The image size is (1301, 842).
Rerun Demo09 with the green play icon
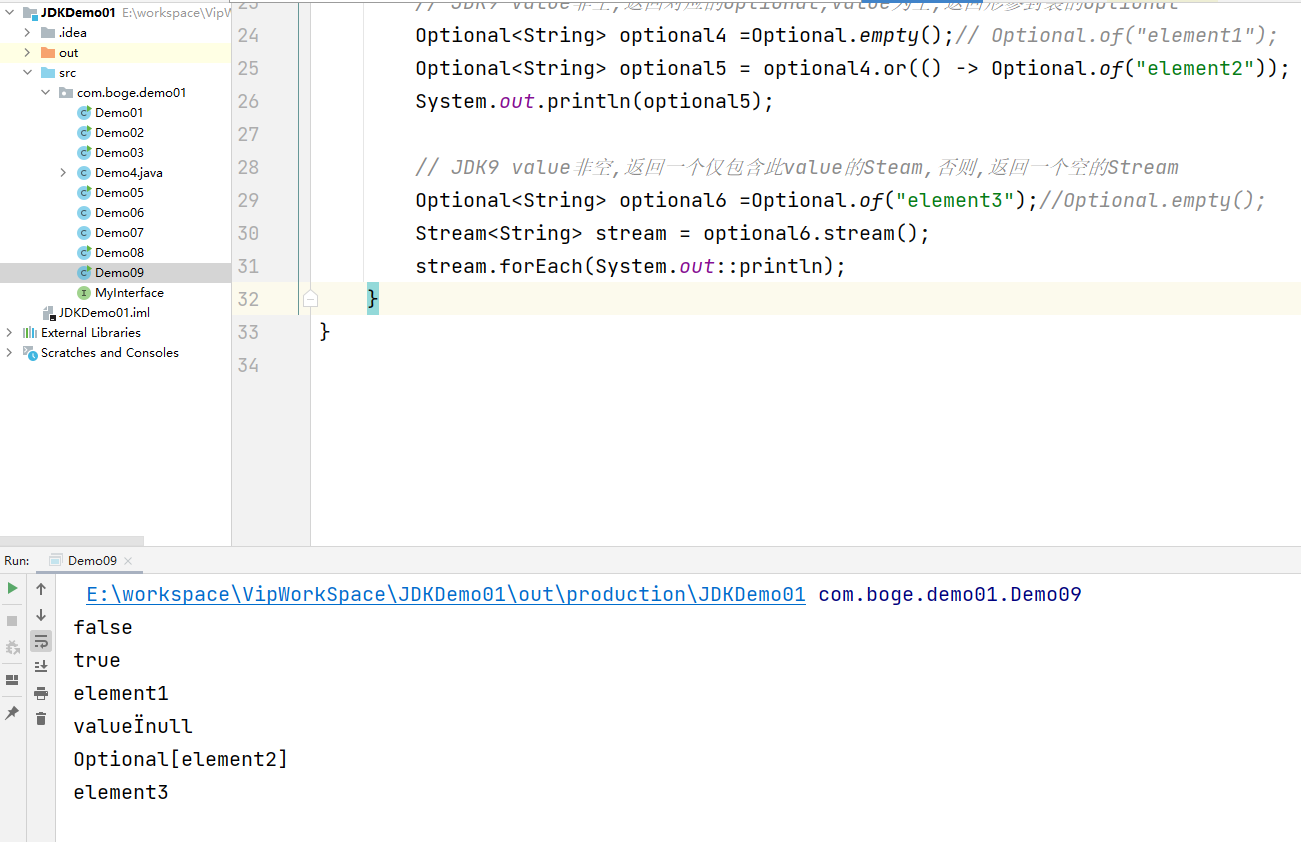(12, 588)
